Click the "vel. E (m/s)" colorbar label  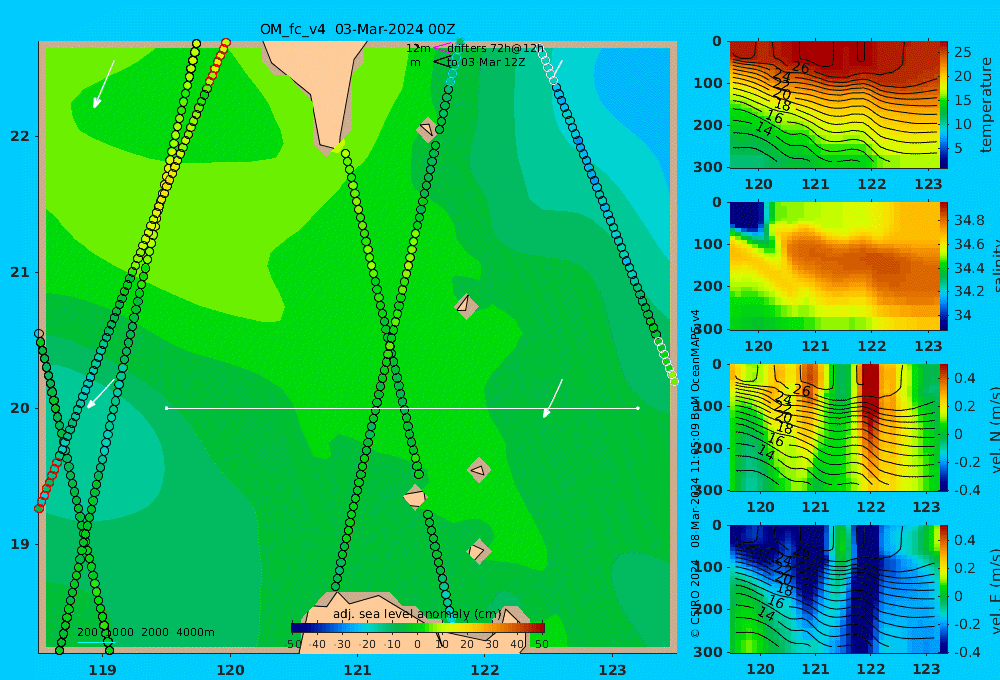(x=995, y=591)
